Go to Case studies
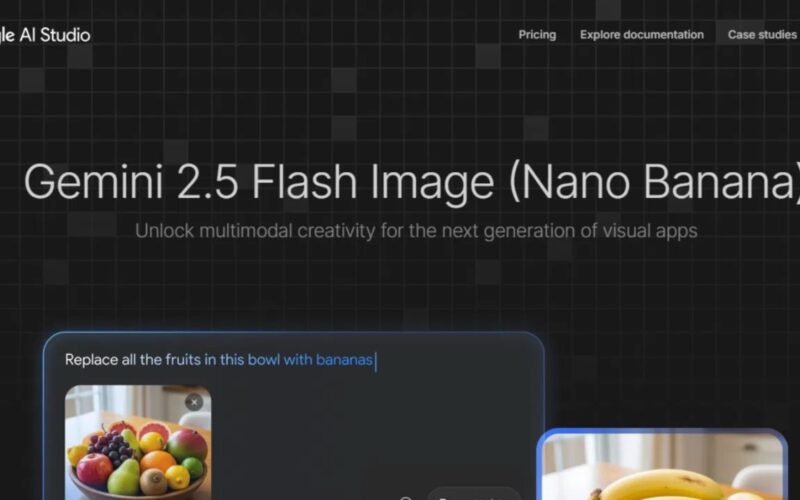The width and height of the screenshot is (800, 500). (762, 35)
